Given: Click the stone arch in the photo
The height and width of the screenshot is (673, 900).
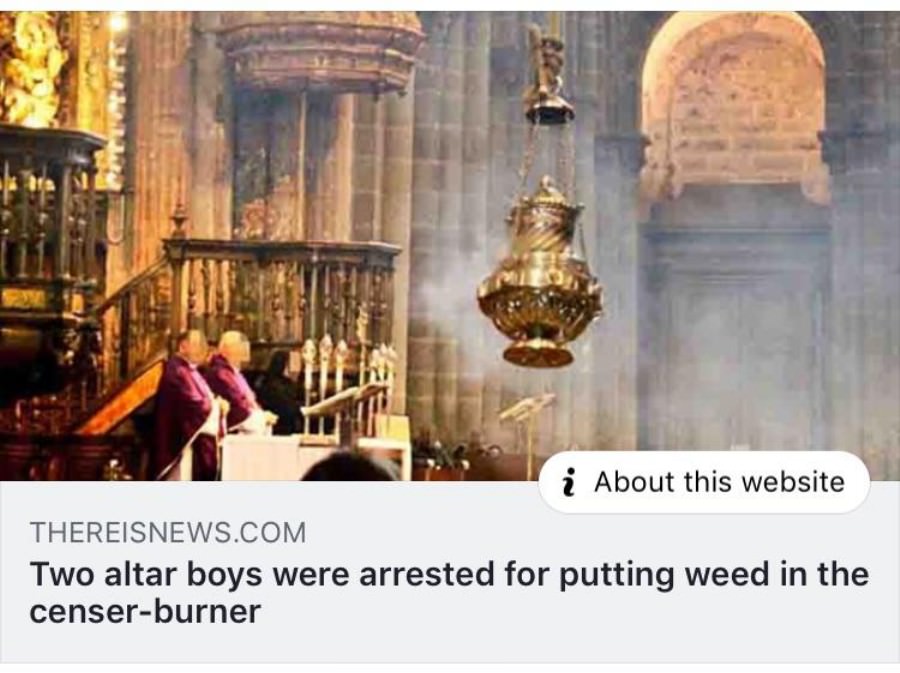Looking at the screenshot, I should click(x=735, y=103).
